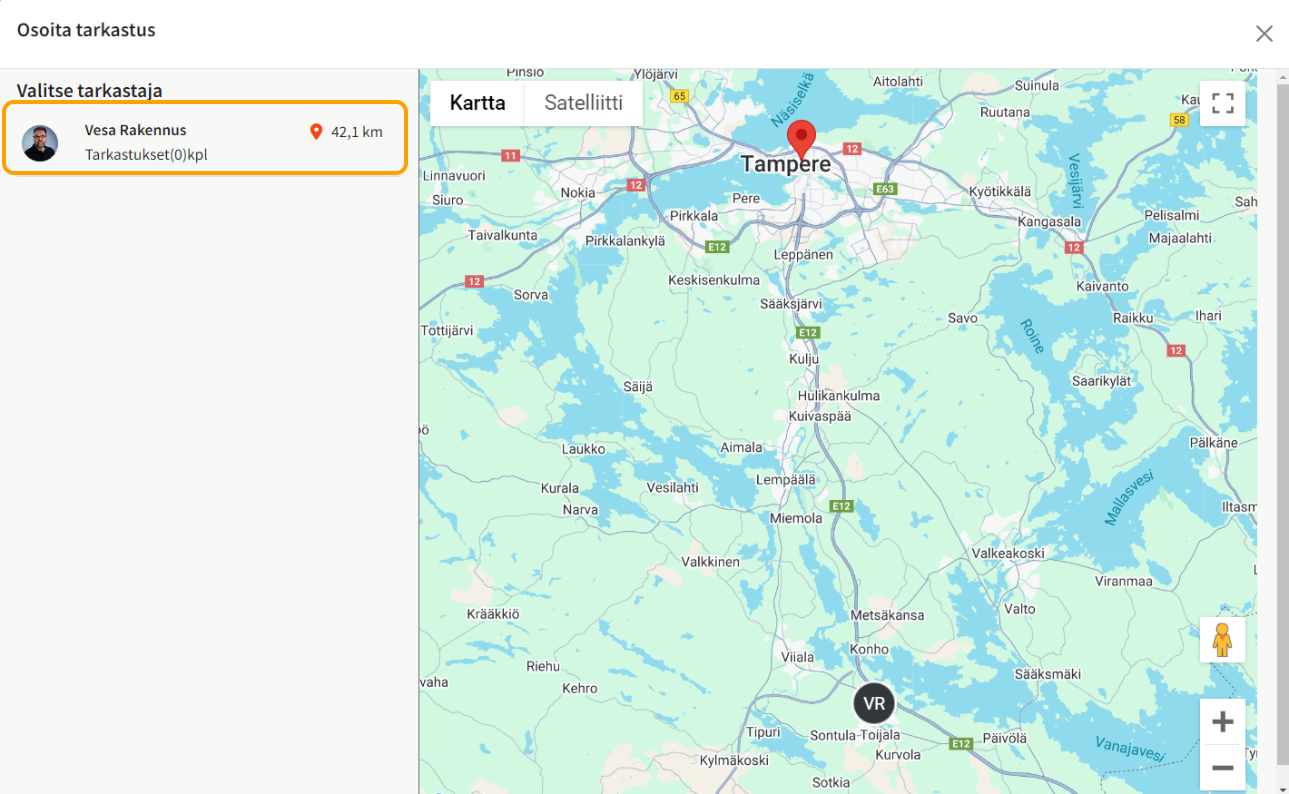Click the Nokia map label
Screen dimensions: 1289x794
578,193
